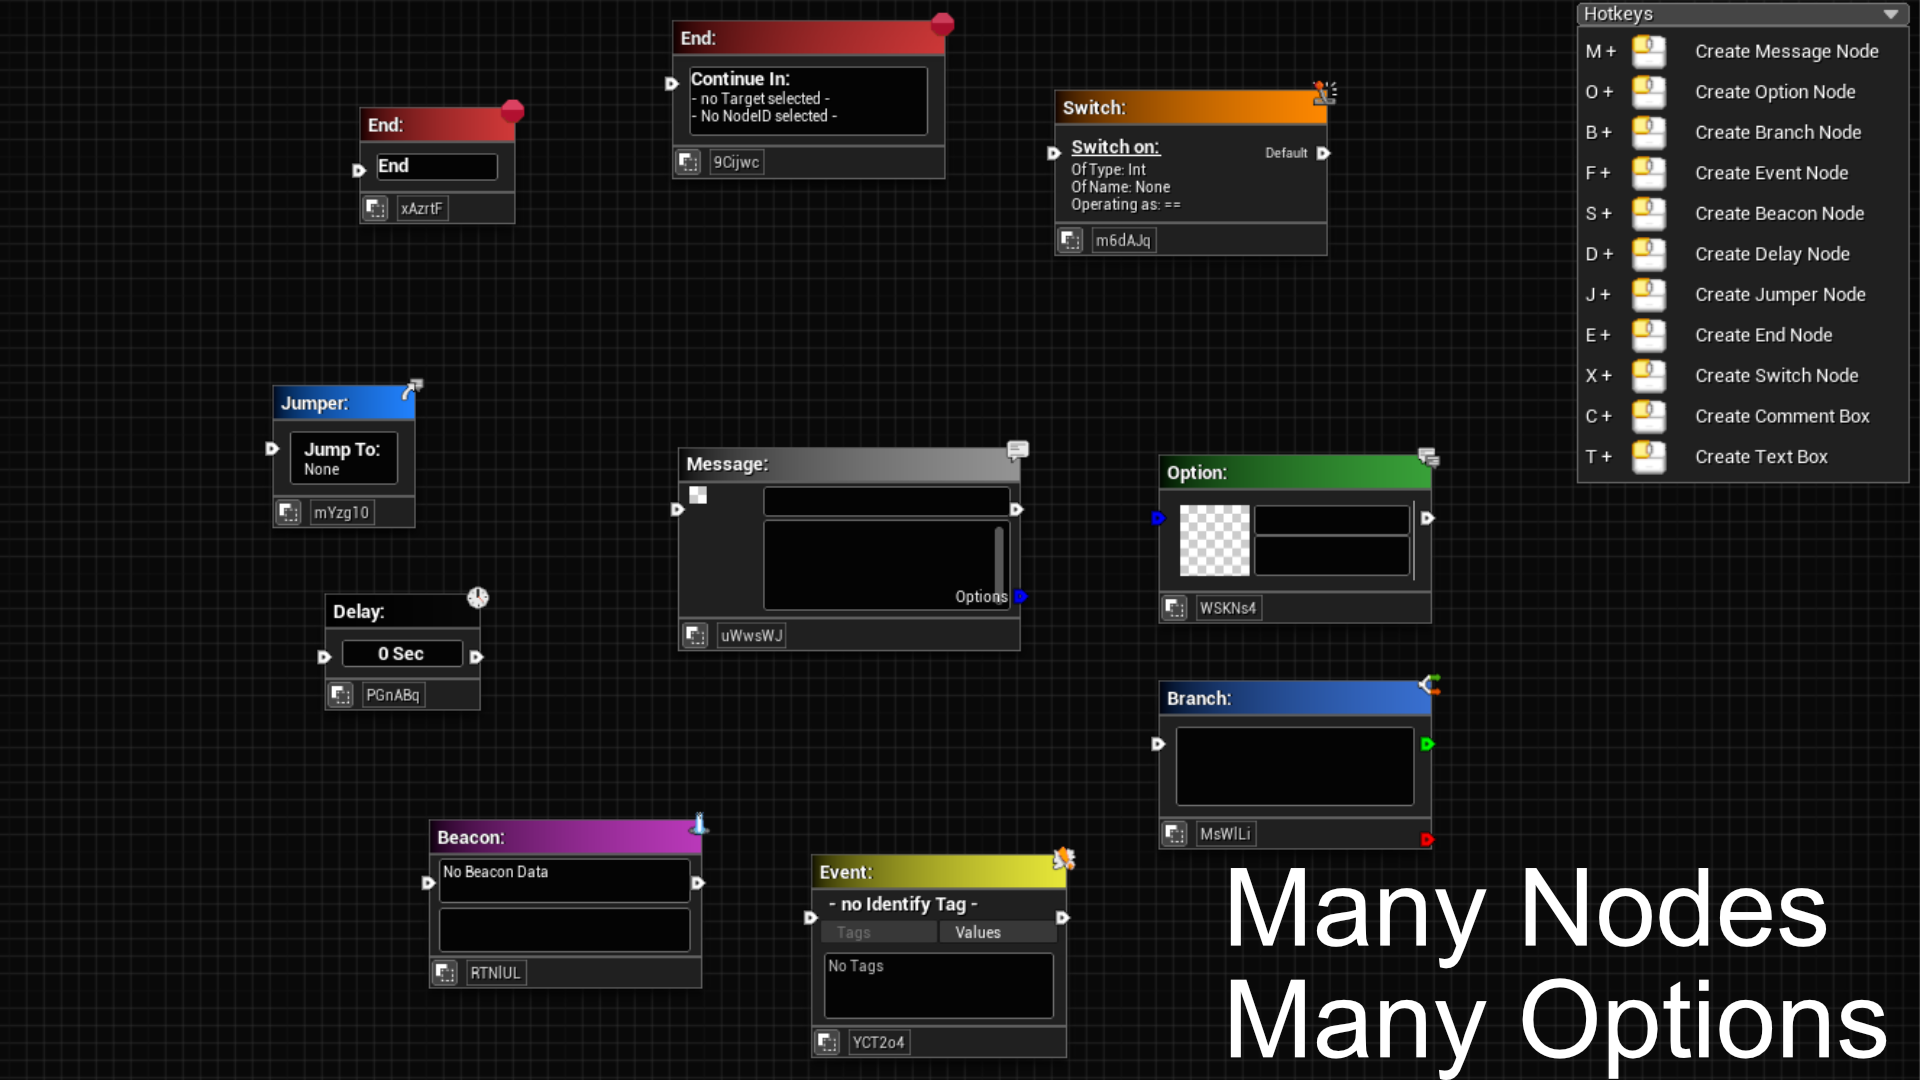Click the green true pin on Branch
This screenshot has width=1920, height=1080.
(1427, 744)
